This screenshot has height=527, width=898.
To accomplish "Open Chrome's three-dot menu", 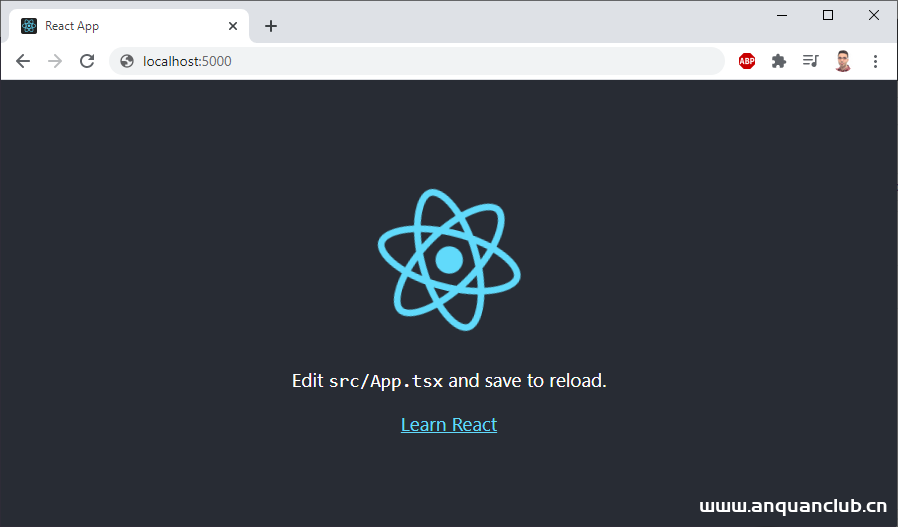I will click(875, 61).
